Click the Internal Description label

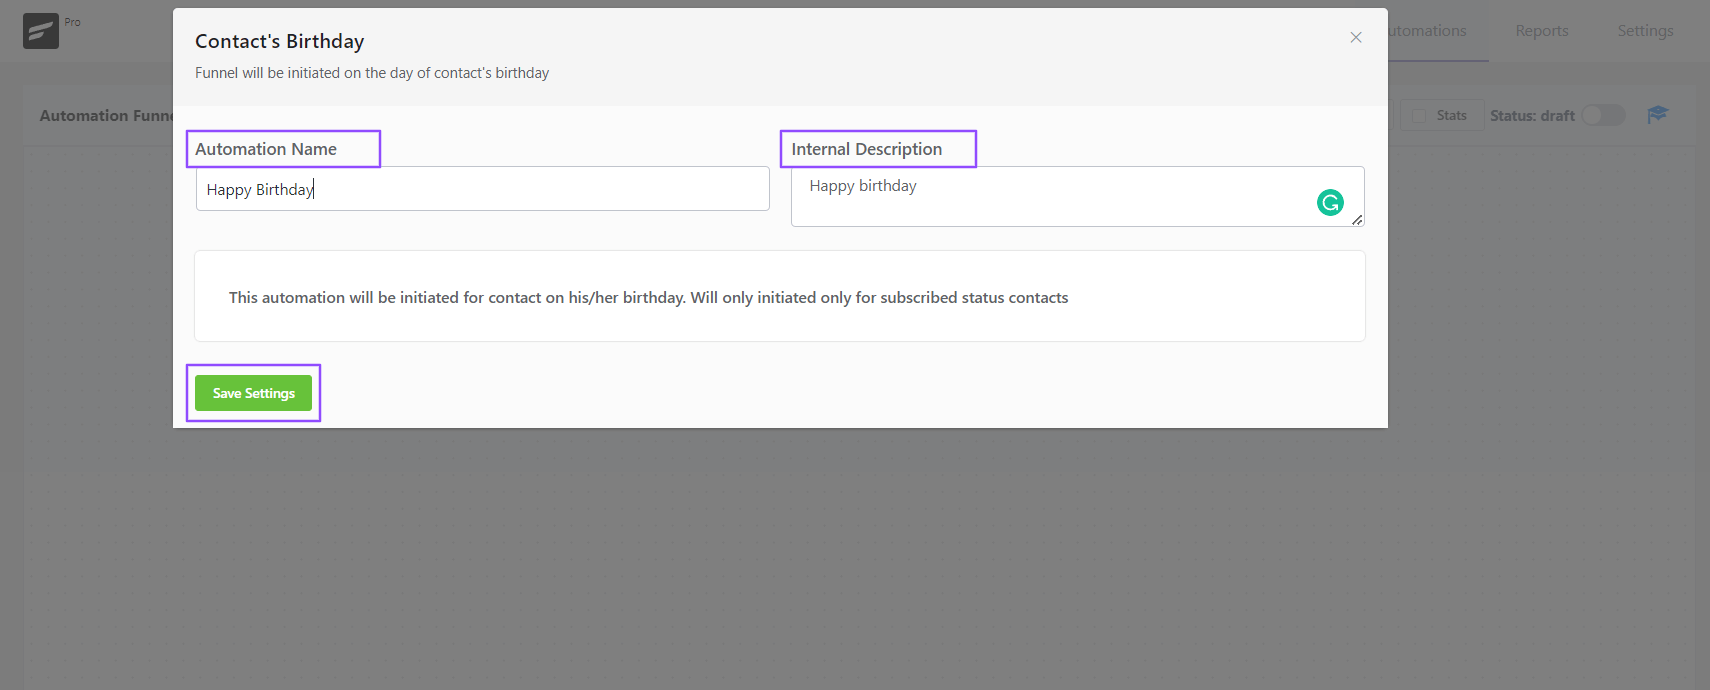click(867, 149)
